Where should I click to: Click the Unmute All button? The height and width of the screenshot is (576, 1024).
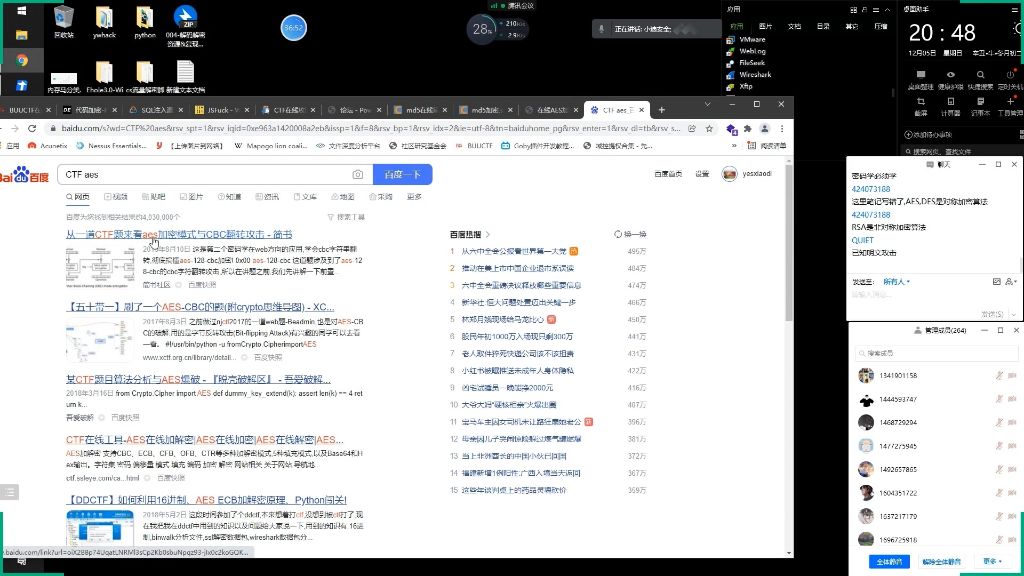pos(941,561)
